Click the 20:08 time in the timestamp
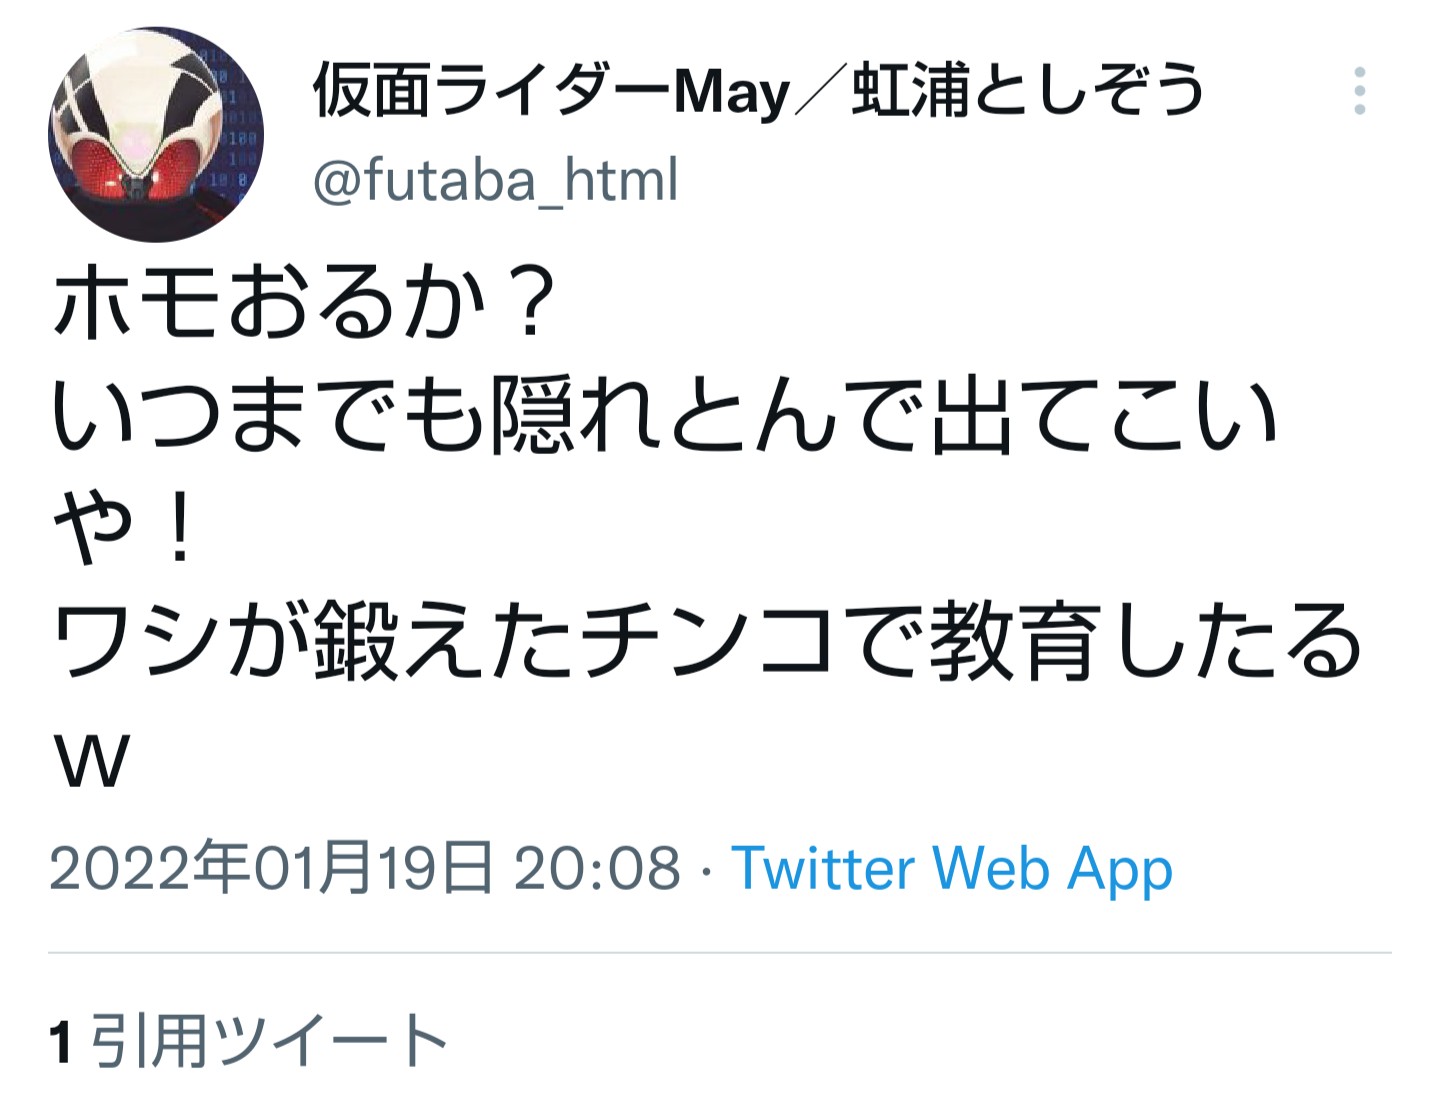 (x=597, y=868)
